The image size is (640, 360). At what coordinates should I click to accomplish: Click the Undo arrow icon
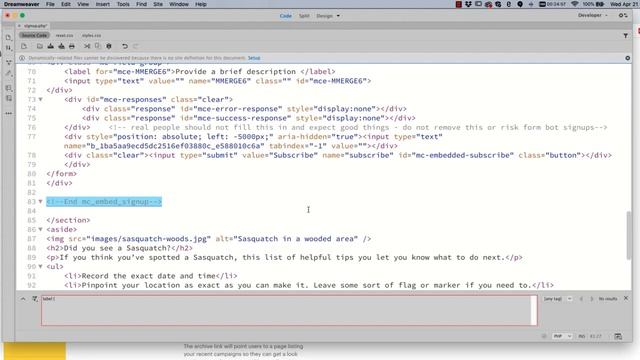(125, 46)
